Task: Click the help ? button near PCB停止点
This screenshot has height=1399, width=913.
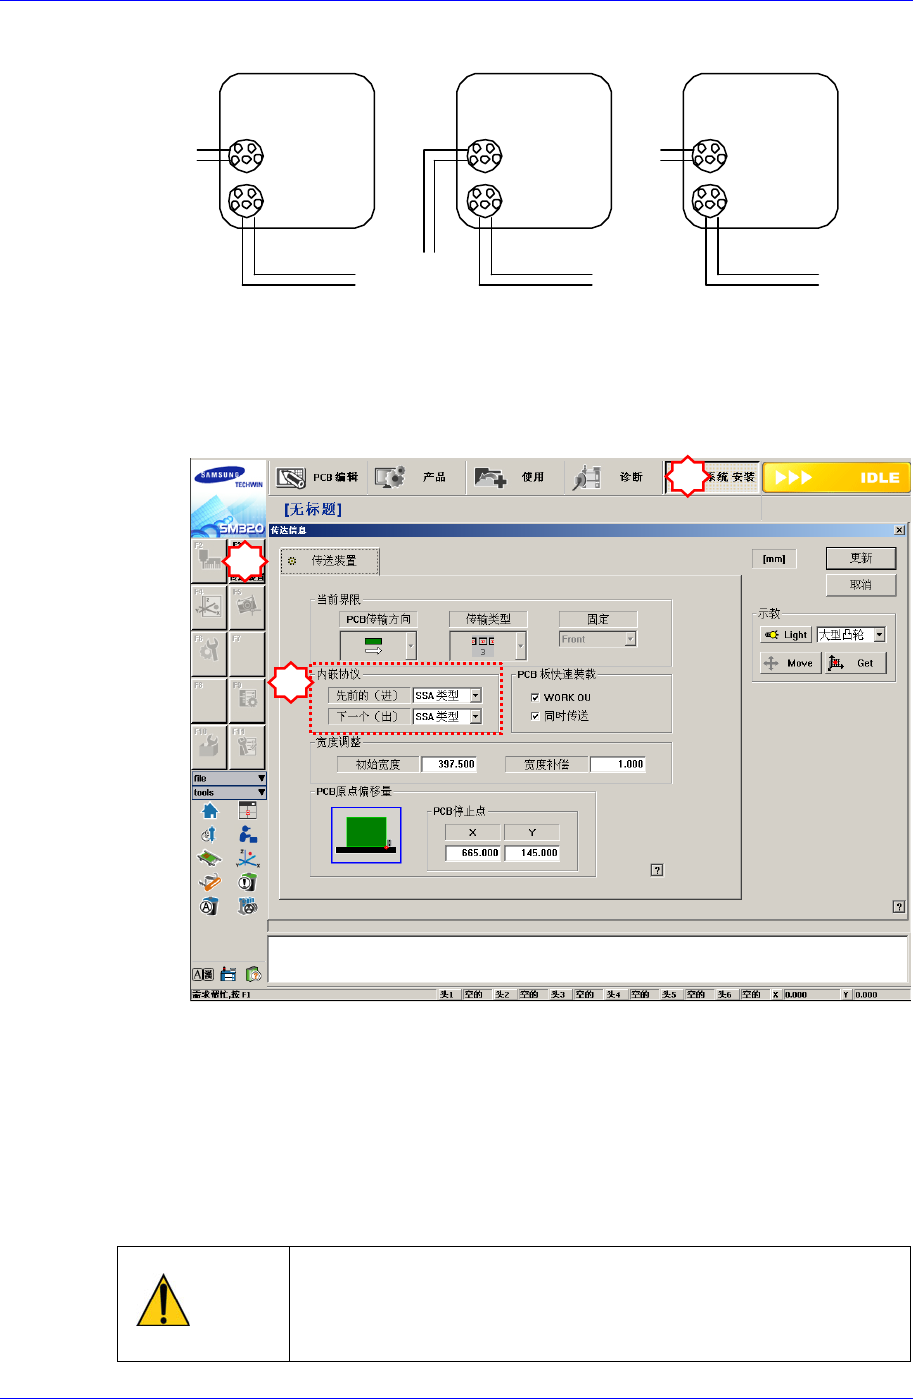Action: (x=657, y=869)
